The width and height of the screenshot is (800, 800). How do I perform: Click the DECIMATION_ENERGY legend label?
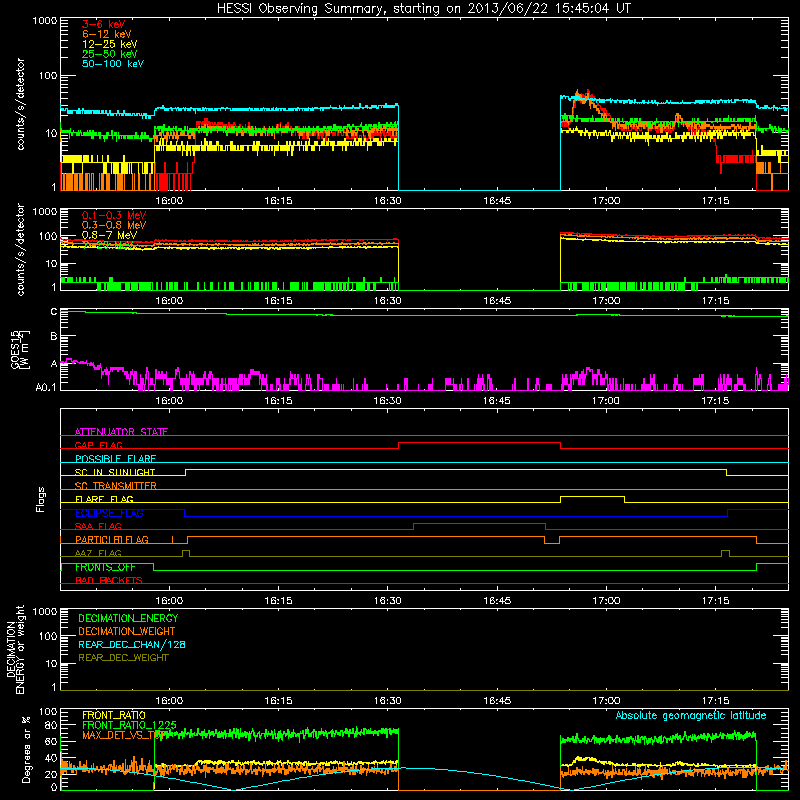click(x=128, y=618)
